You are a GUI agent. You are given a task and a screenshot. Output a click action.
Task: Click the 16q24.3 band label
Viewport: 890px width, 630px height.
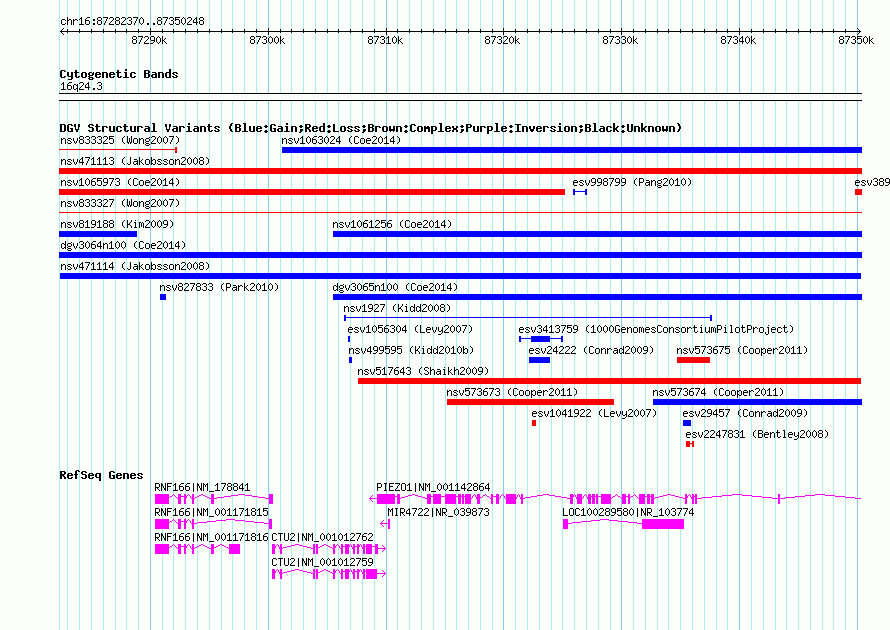click(81, 86)
